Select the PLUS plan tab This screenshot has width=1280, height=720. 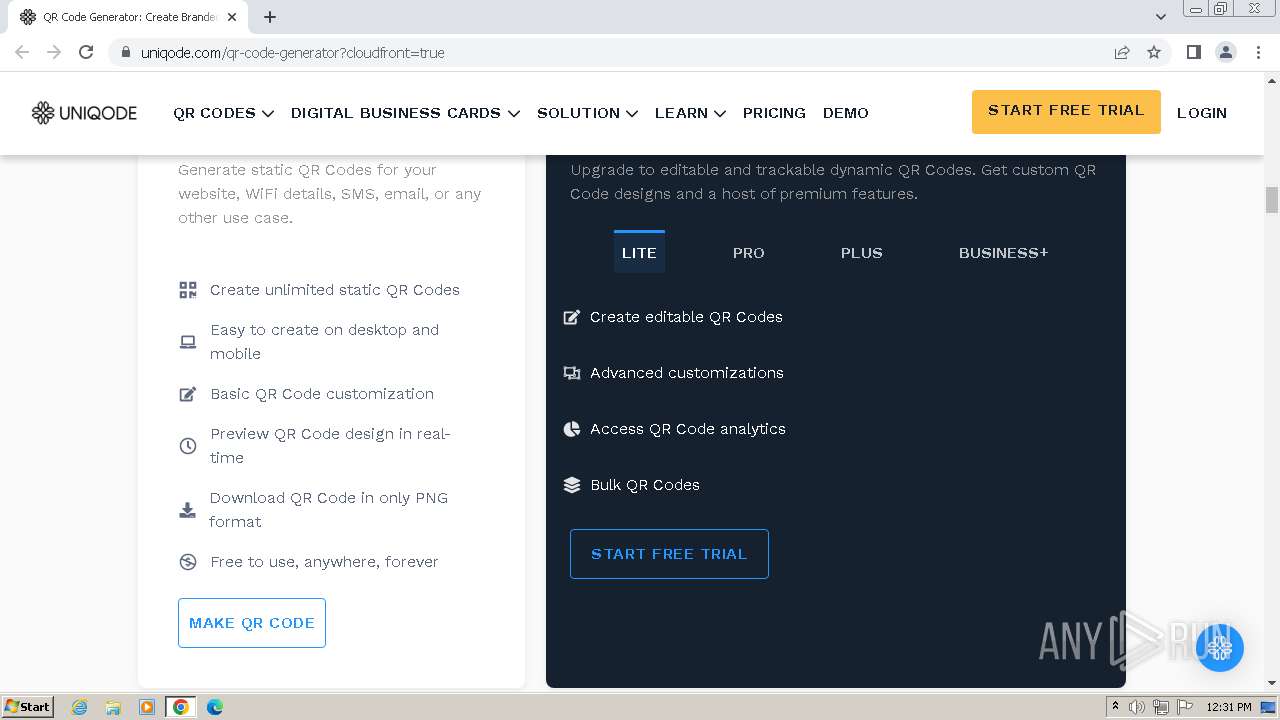tap(862, 253)
